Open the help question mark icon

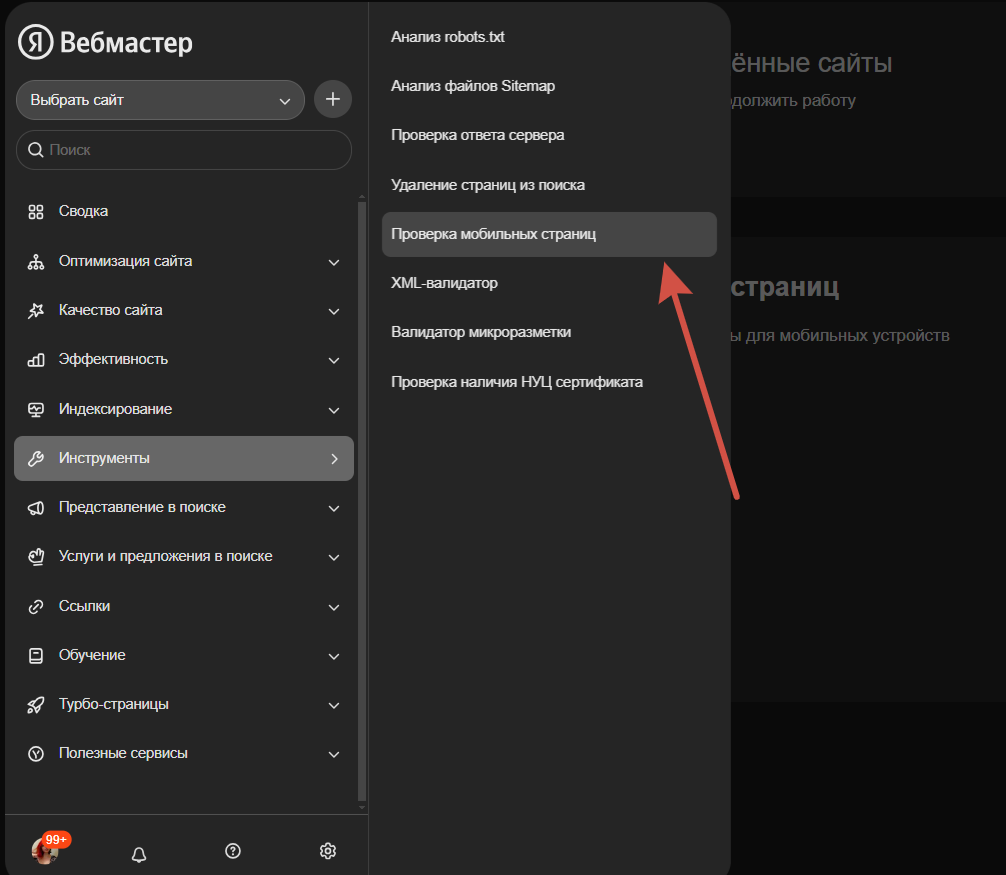[233, 851]
